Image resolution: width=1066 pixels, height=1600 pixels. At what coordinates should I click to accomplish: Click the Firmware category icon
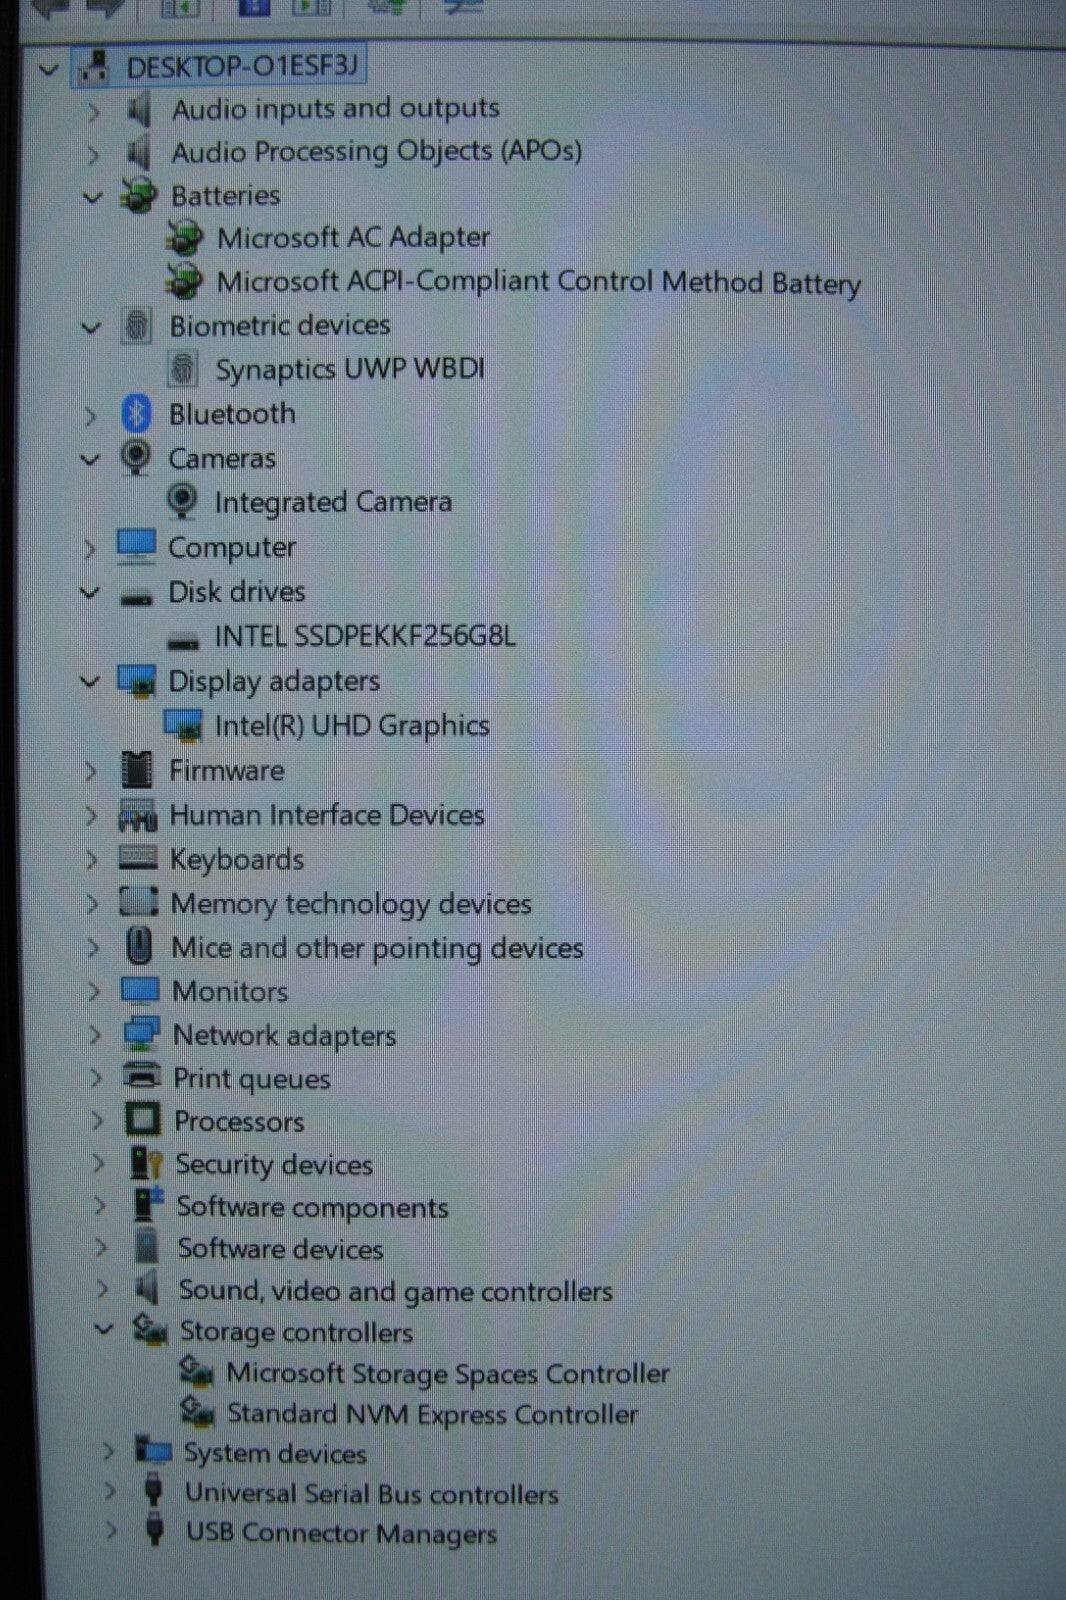point(136,770)
